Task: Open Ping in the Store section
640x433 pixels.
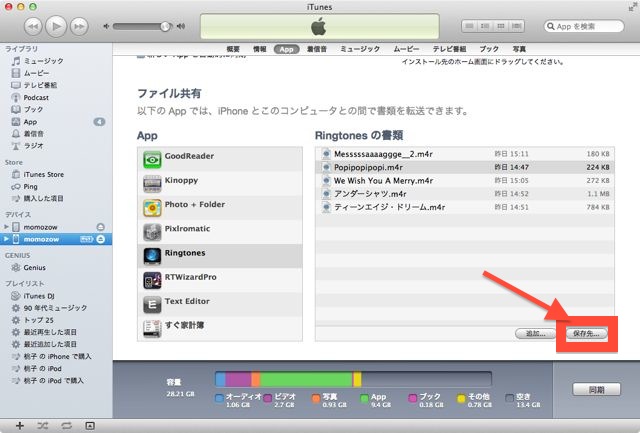Action: coord(30,187)
